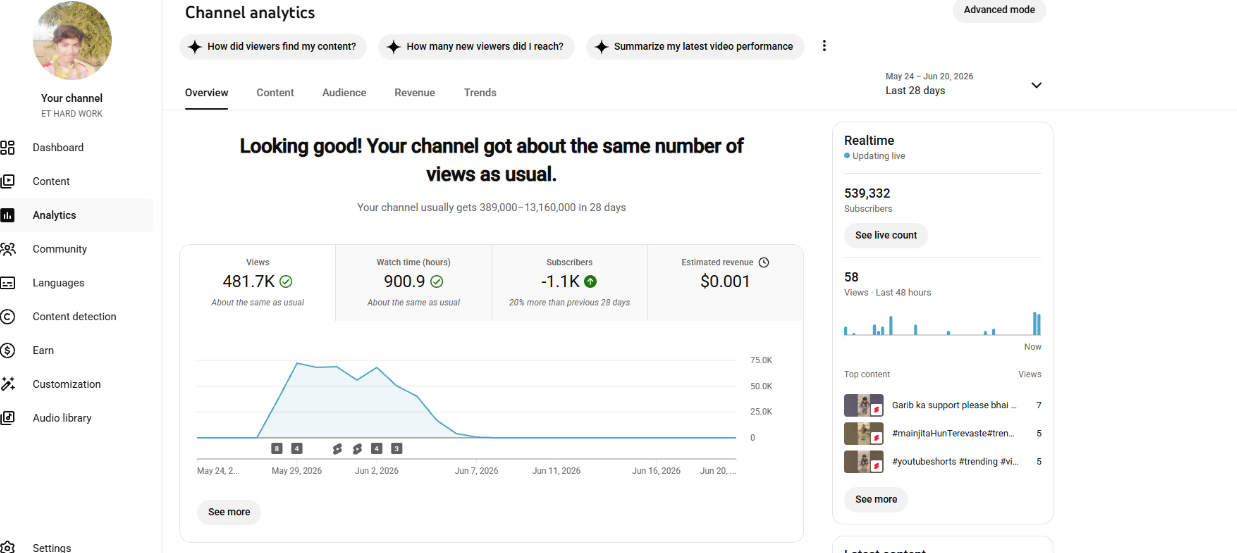This screenshot has height=553, width=1237.
Task: Click the Advanced mode button
Action: (999, 10)
